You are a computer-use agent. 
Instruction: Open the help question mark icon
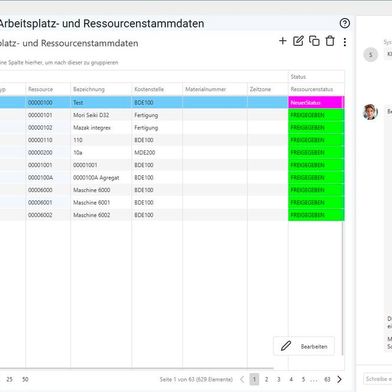(345, 23)
